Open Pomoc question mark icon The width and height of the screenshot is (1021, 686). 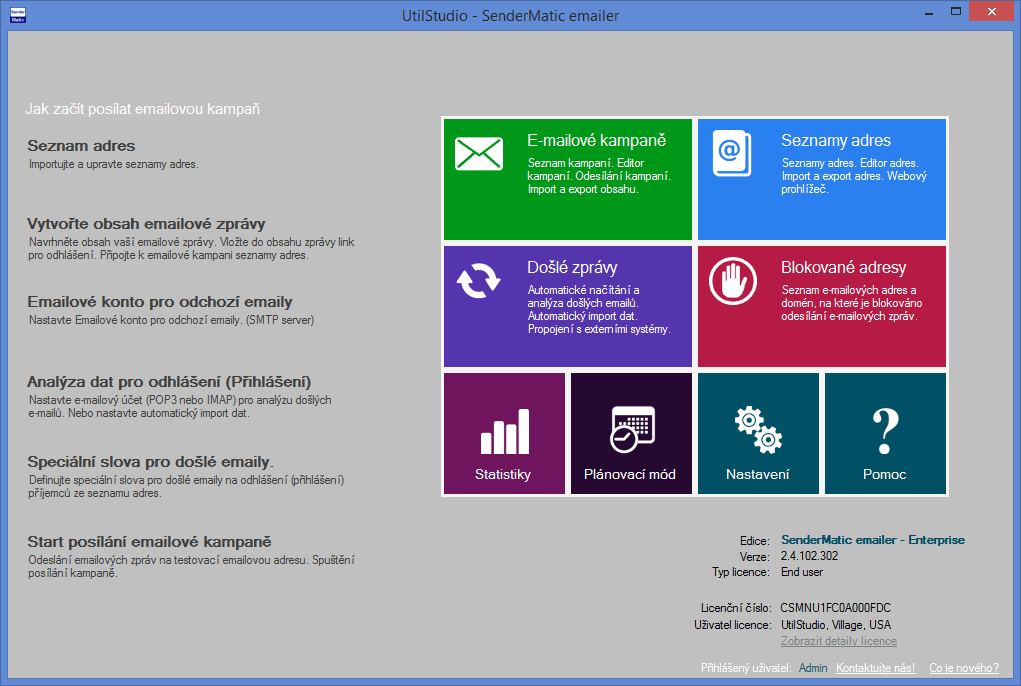click(886, 431)
